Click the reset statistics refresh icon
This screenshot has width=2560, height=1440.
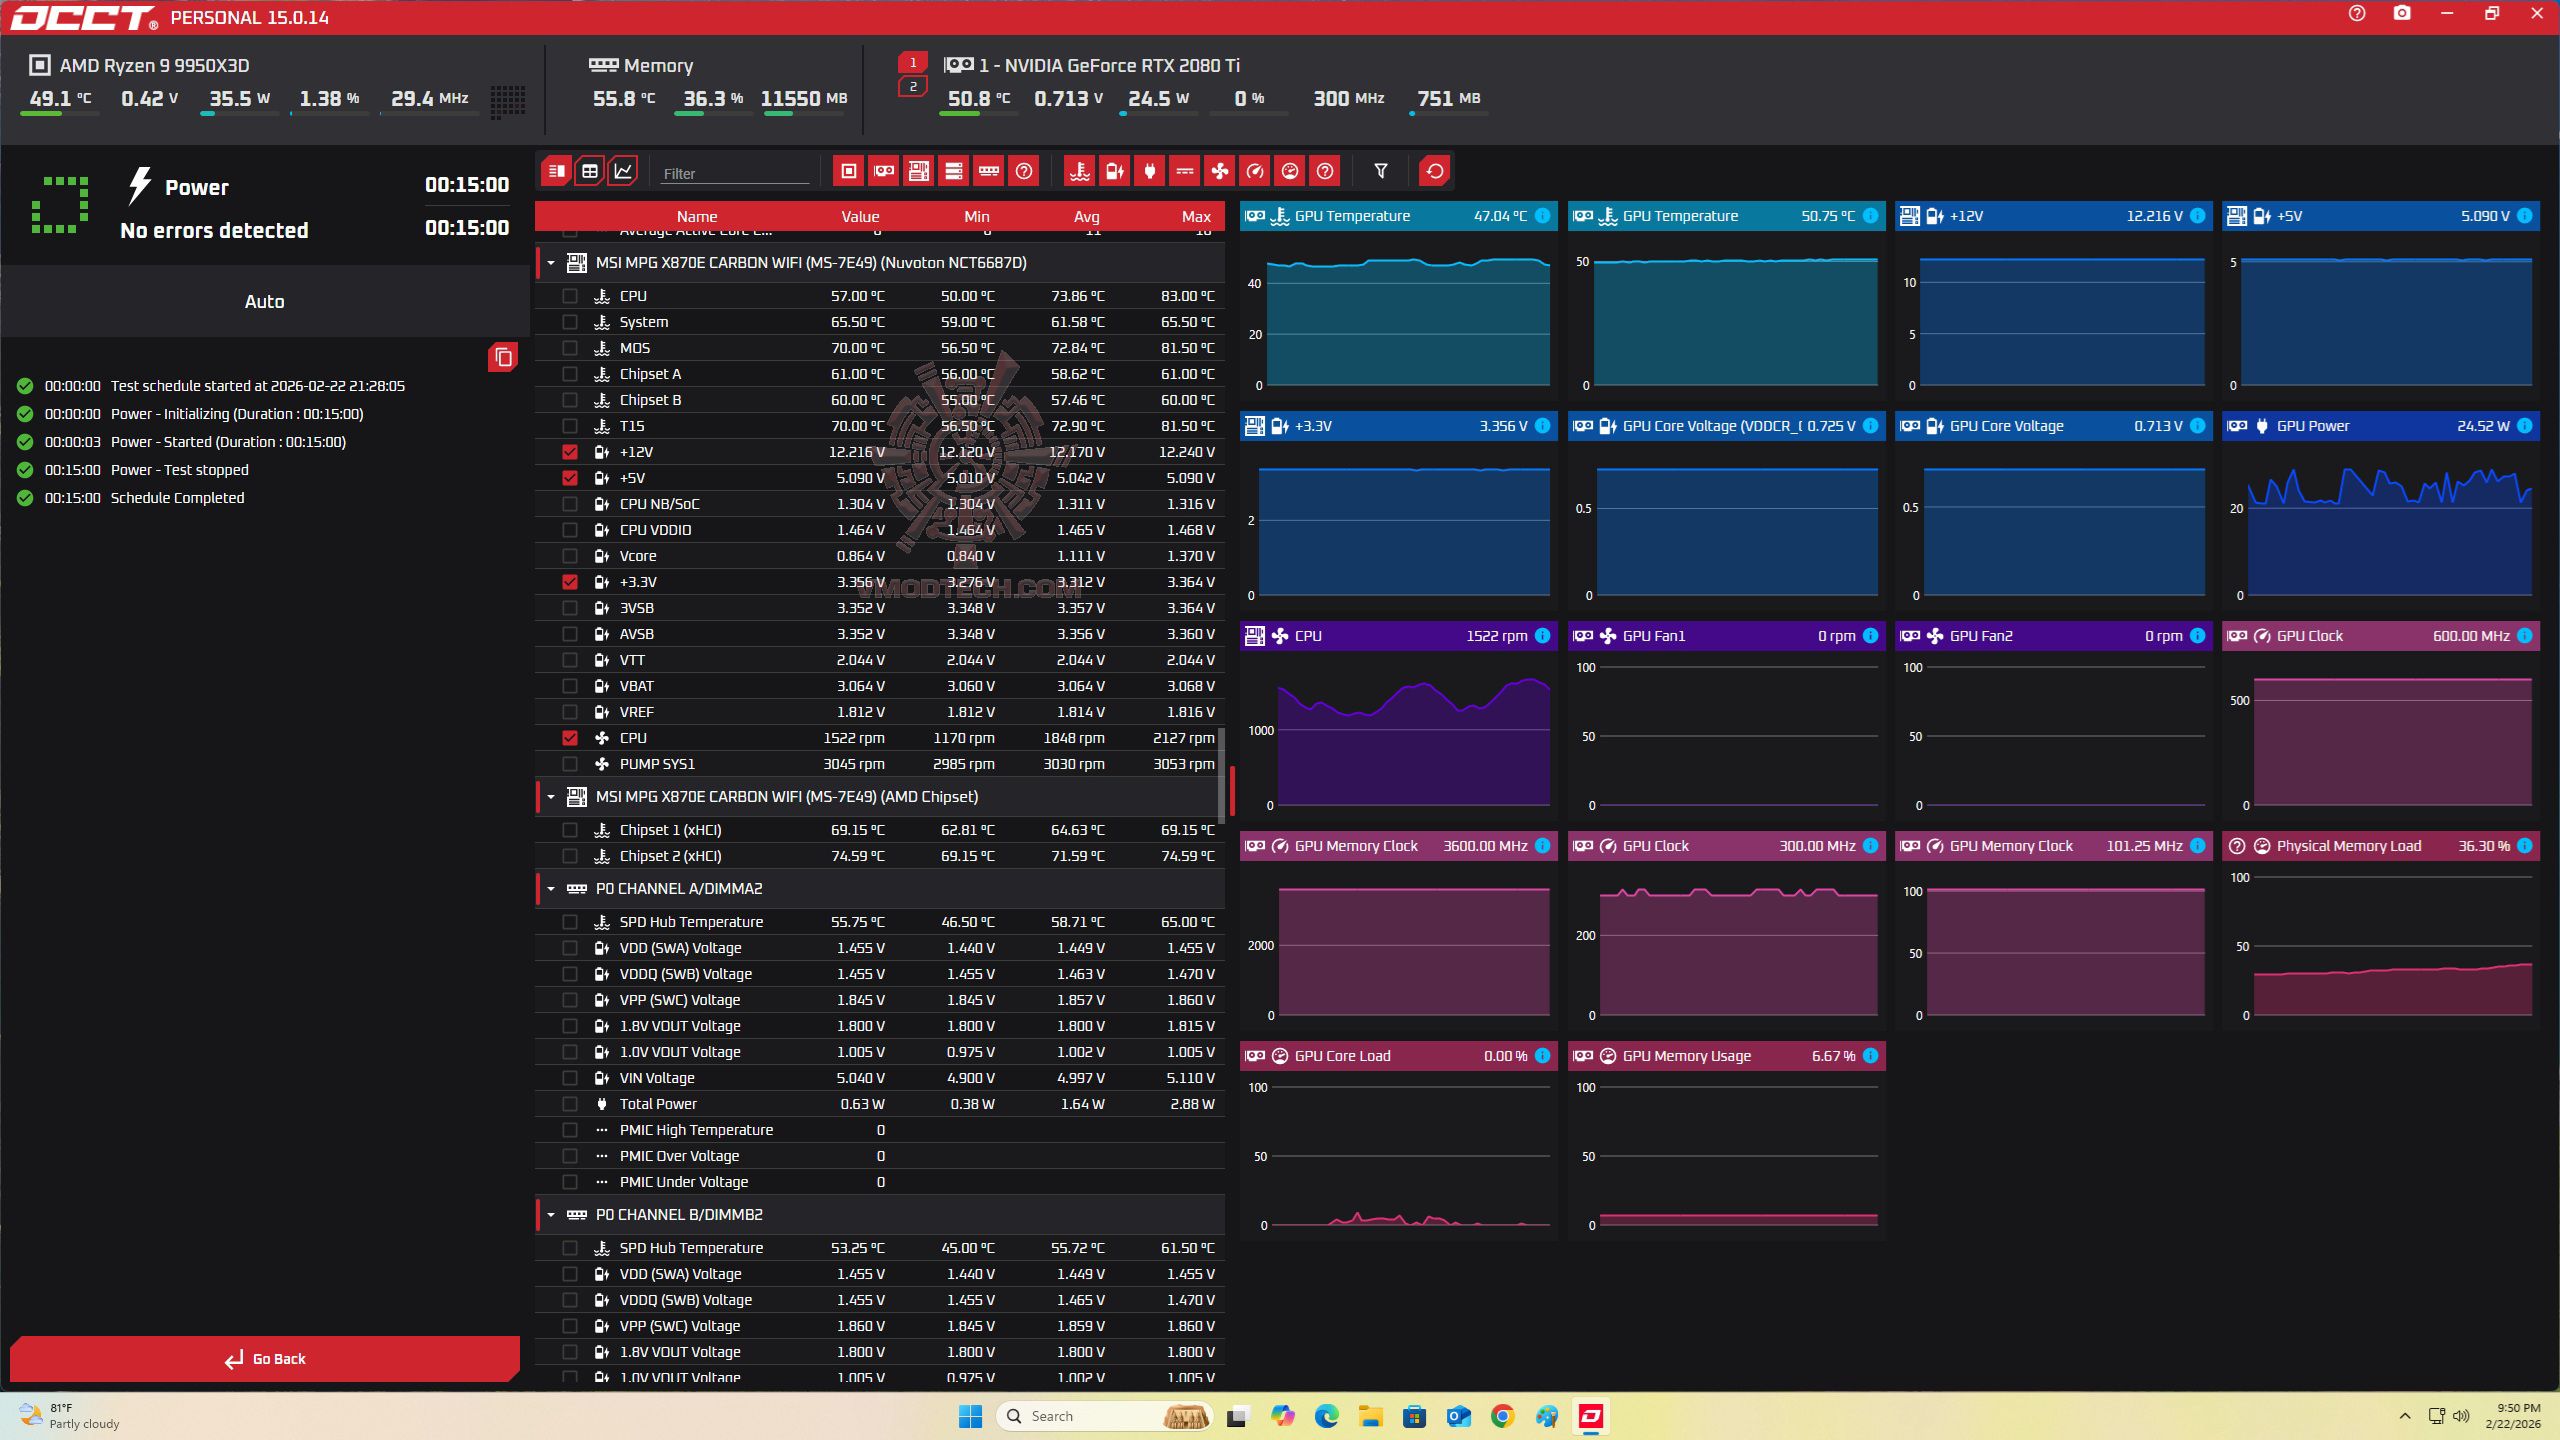tap(1434, 171)
